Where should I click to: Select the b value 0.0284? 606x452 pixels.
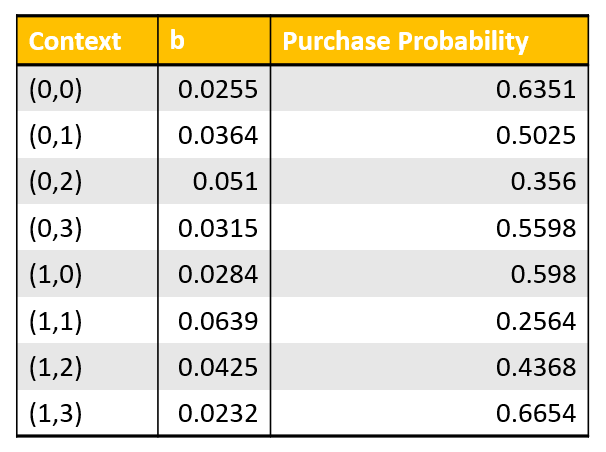tap(218, 274)
